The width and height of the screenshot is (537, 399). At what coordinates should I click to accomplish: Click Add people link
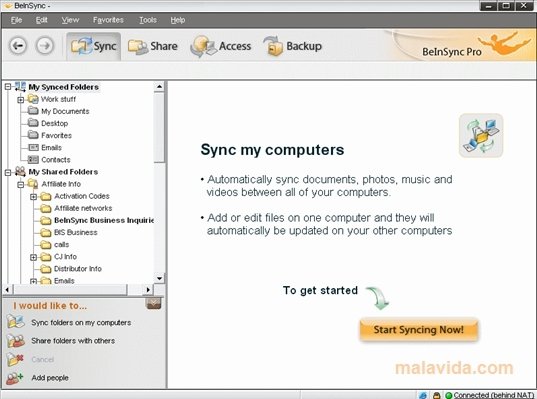tap(50, 378)
